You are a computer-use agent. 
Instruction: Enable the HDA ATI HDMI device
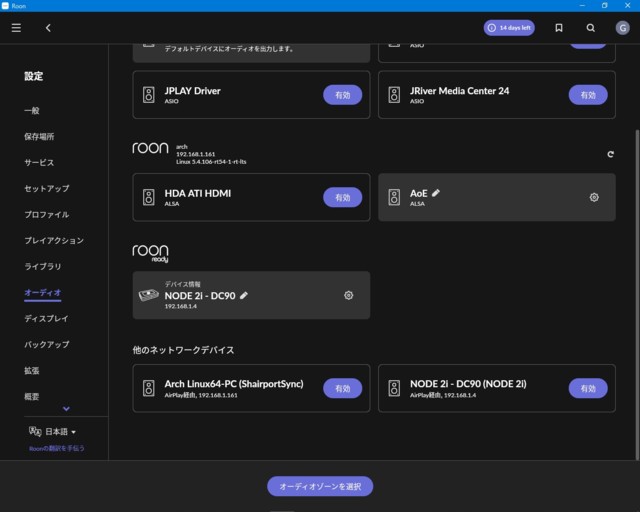342,197
